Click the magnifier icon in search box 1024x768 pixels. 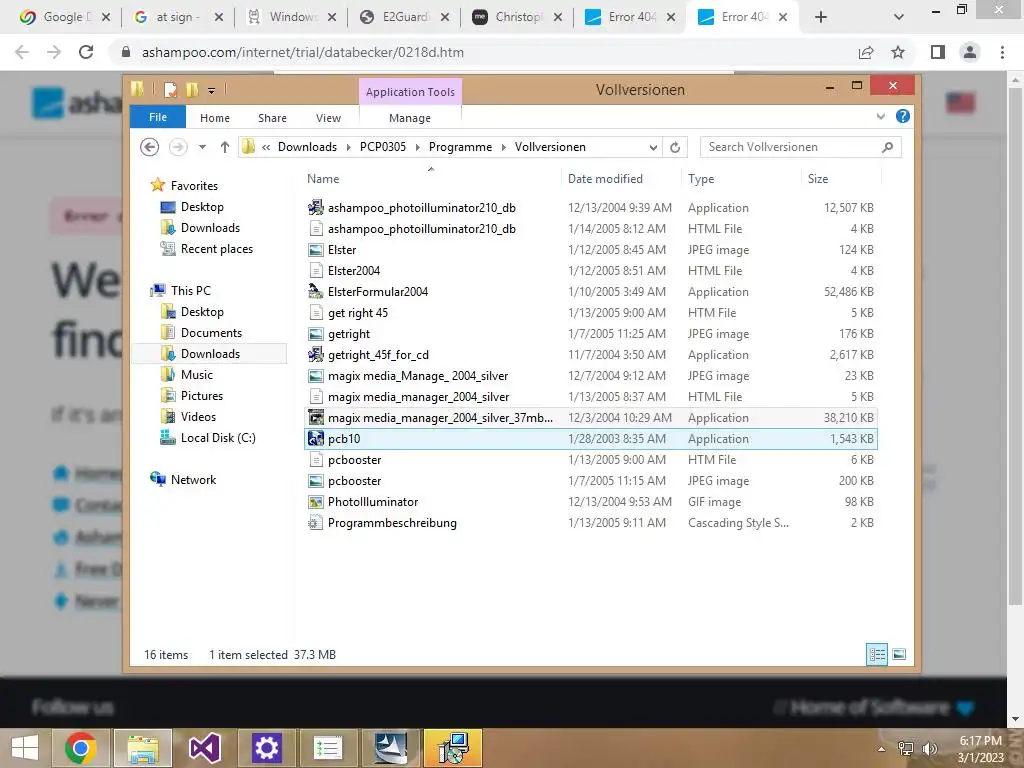887,147
